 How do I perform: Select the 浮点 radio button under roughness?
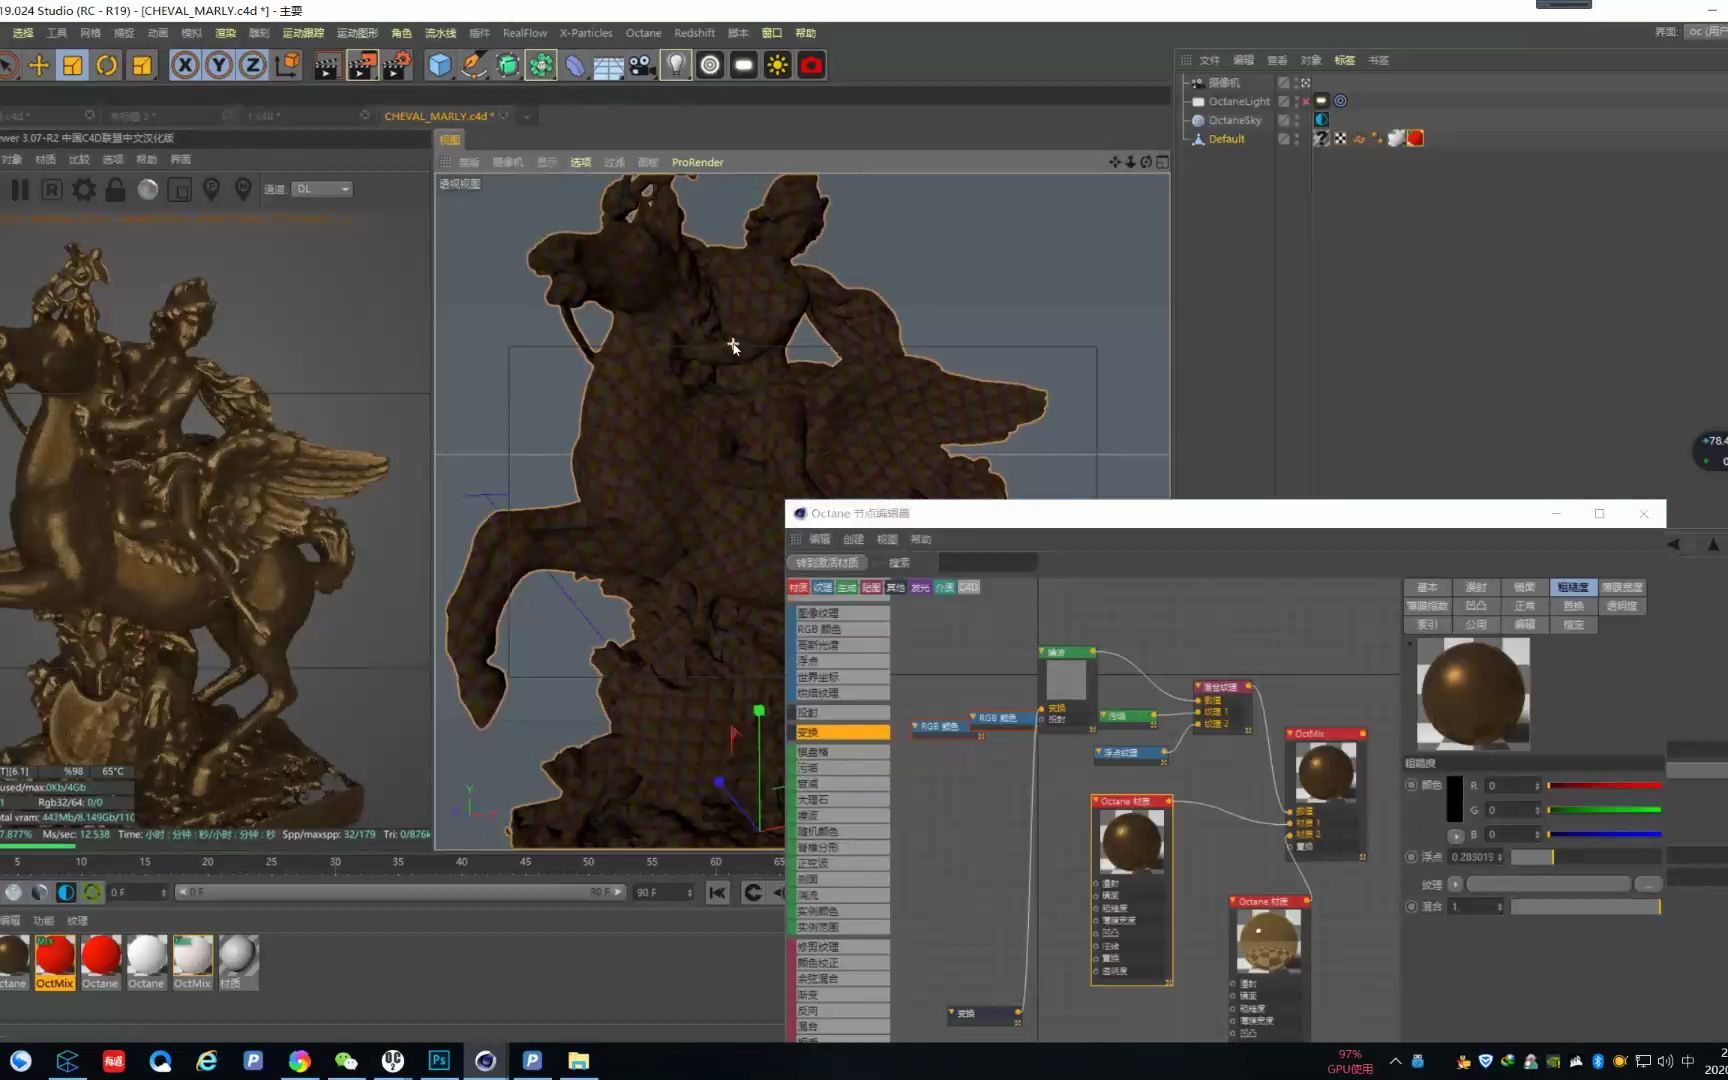click(1412, 857)
